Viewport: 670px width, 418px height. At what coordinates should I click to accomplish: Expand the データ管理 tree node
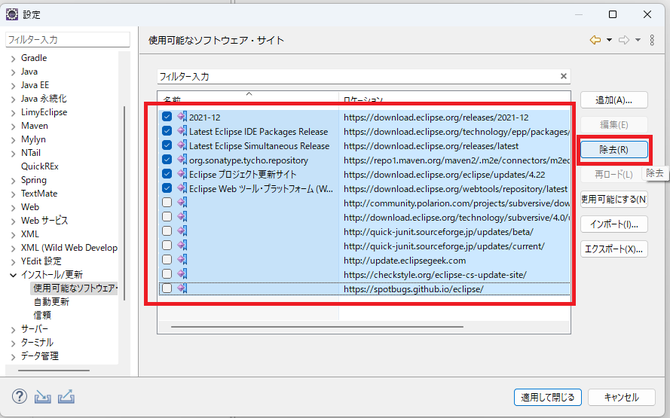13,357
